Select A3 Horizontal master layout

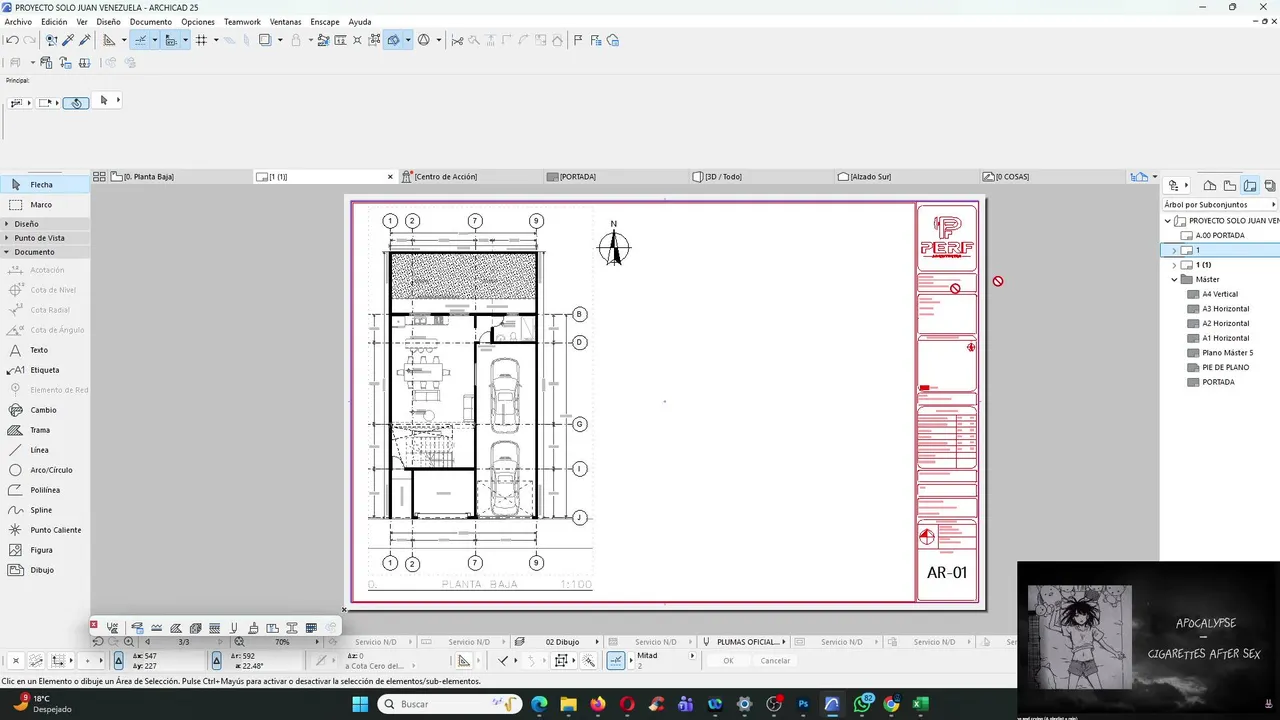tap(1225, 309)
